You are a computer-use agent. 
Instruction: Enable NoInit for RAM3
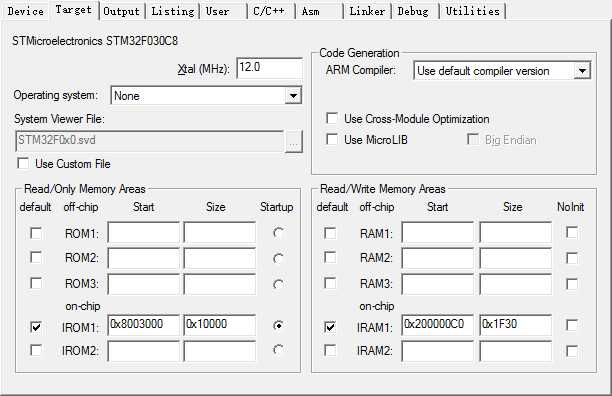click(x=572, y=284)
